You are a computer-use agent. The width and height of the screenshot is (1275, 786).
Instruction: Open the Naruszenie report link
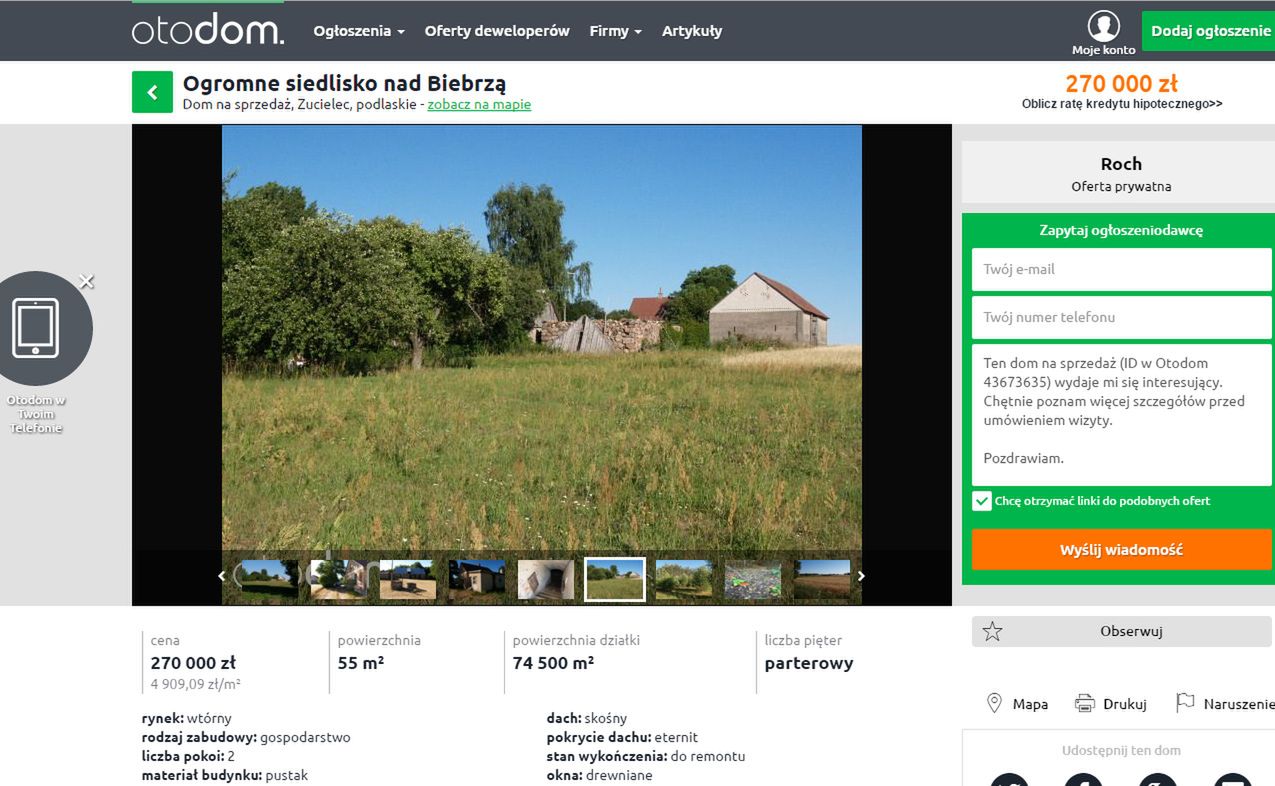[x=1239, y=704]
